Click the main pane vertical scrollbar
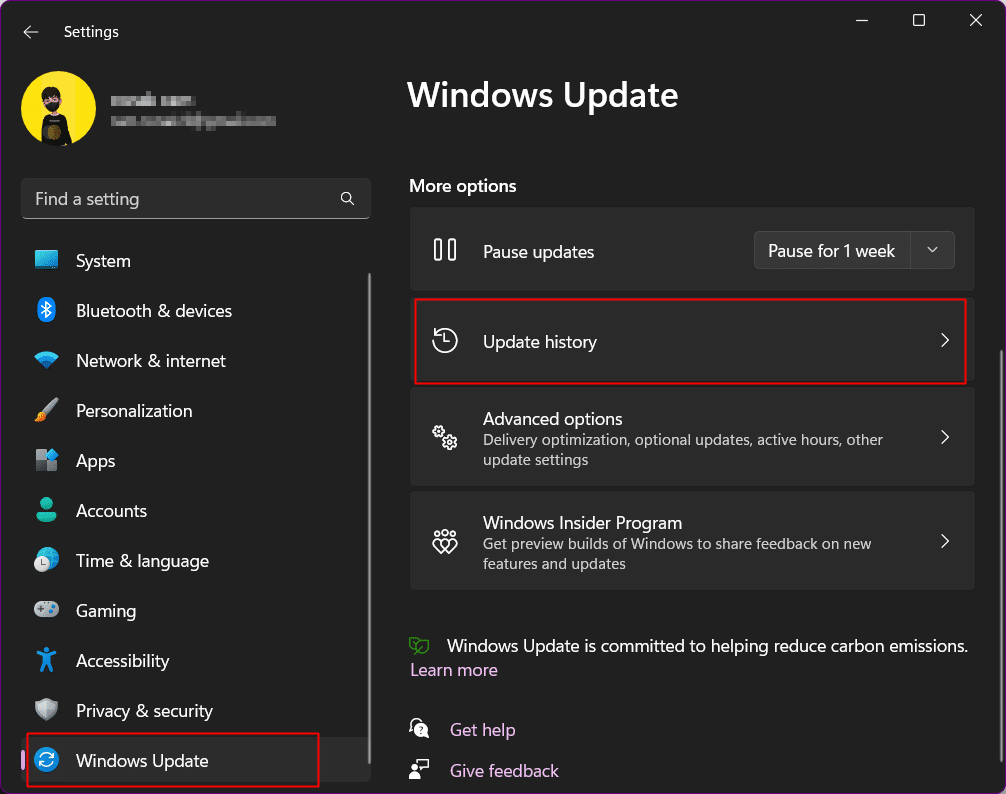Viewport: 1006px width, 794px height. [x=1001, y=558]
